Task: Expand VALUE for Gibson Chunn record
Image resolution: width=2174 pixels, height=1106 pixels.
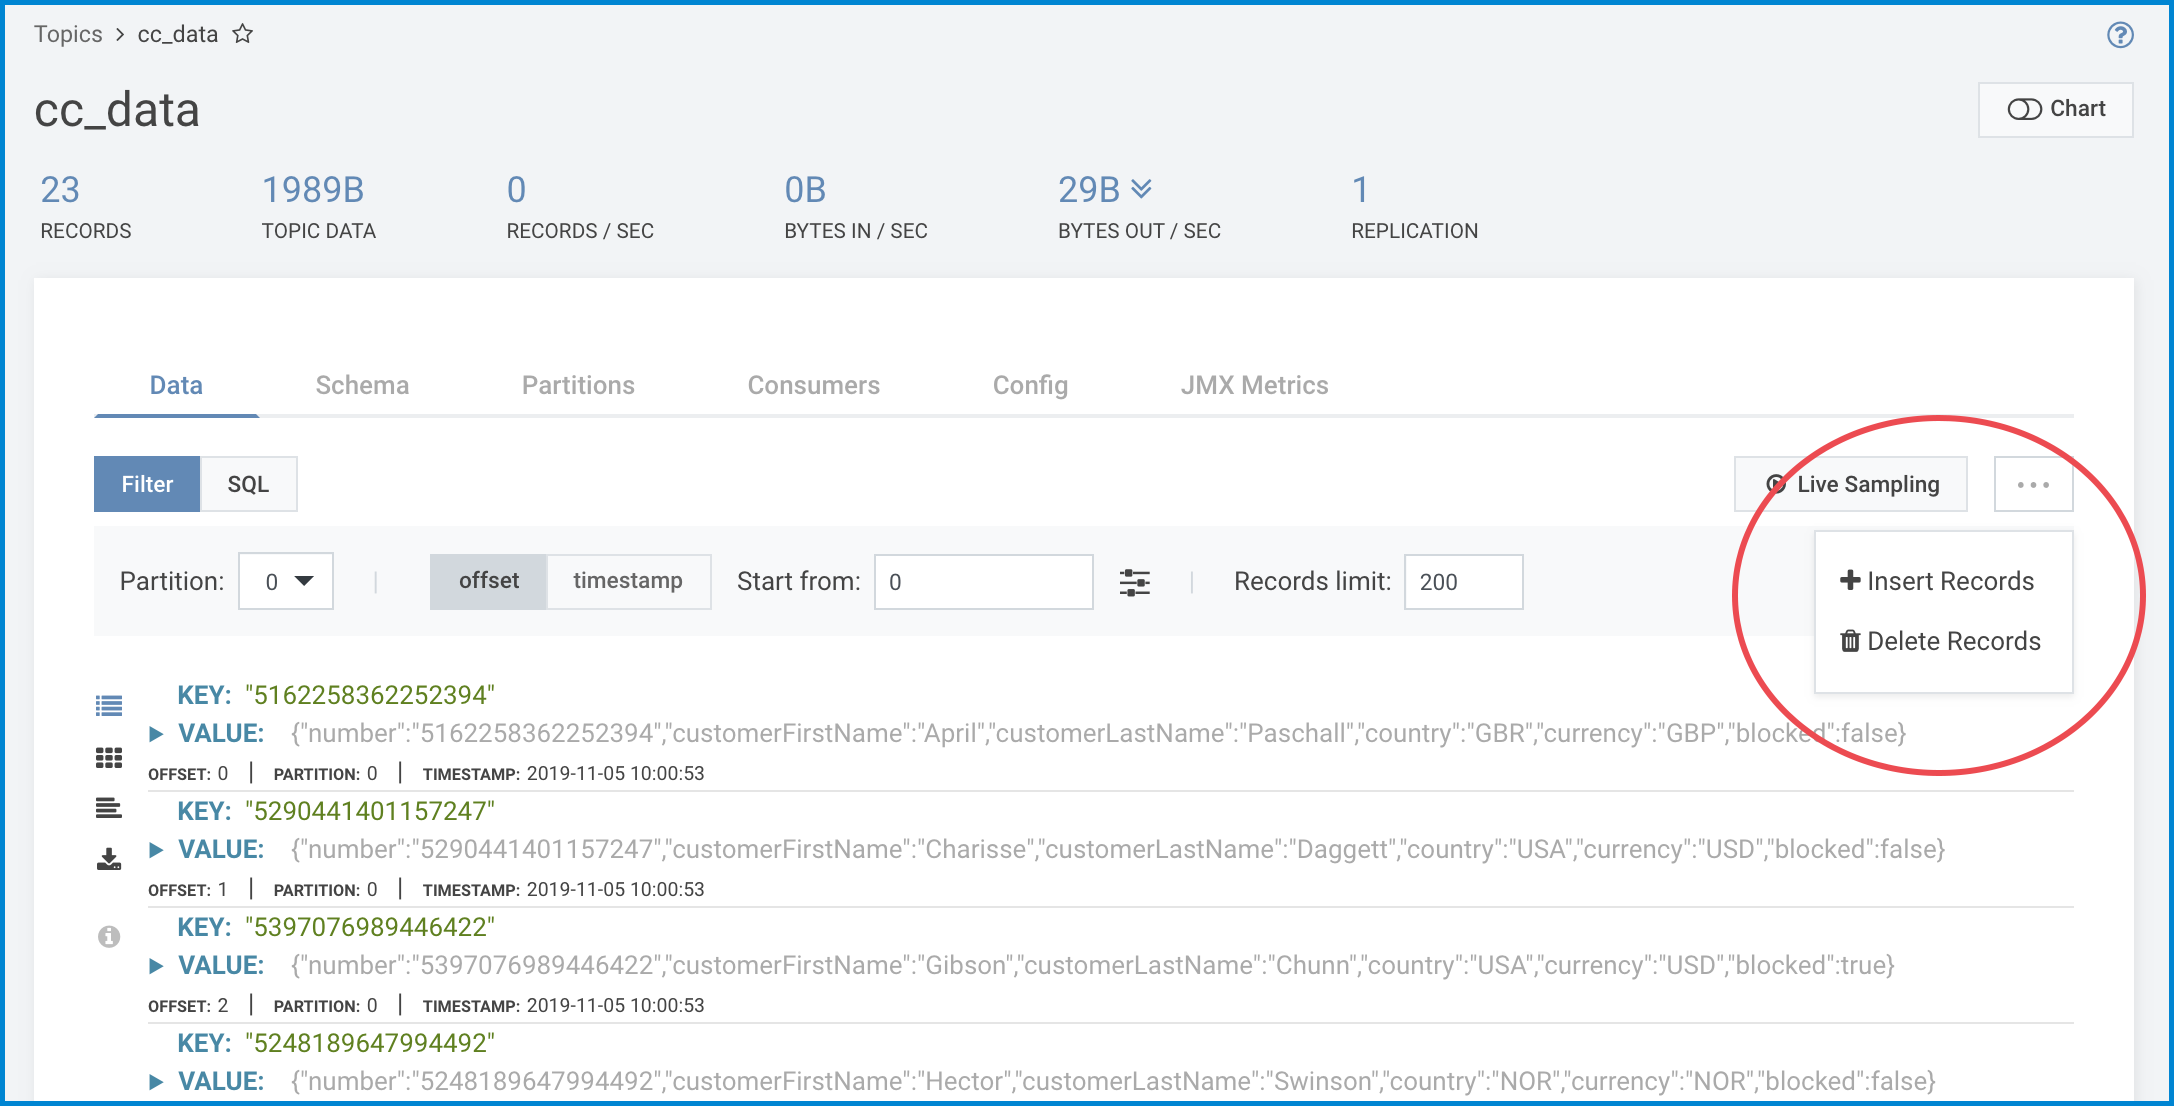Action: [x=156, y=965]
